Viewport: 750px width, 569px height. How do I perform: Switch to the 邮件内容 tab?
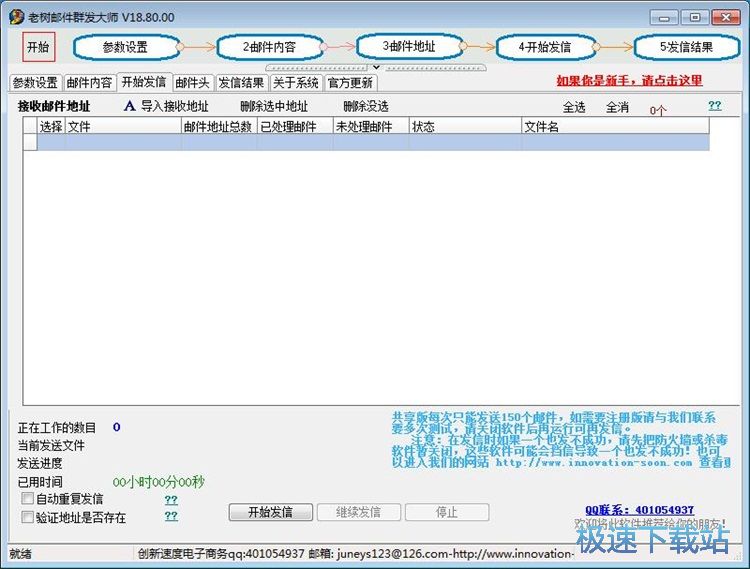click(x=89, y=83)
